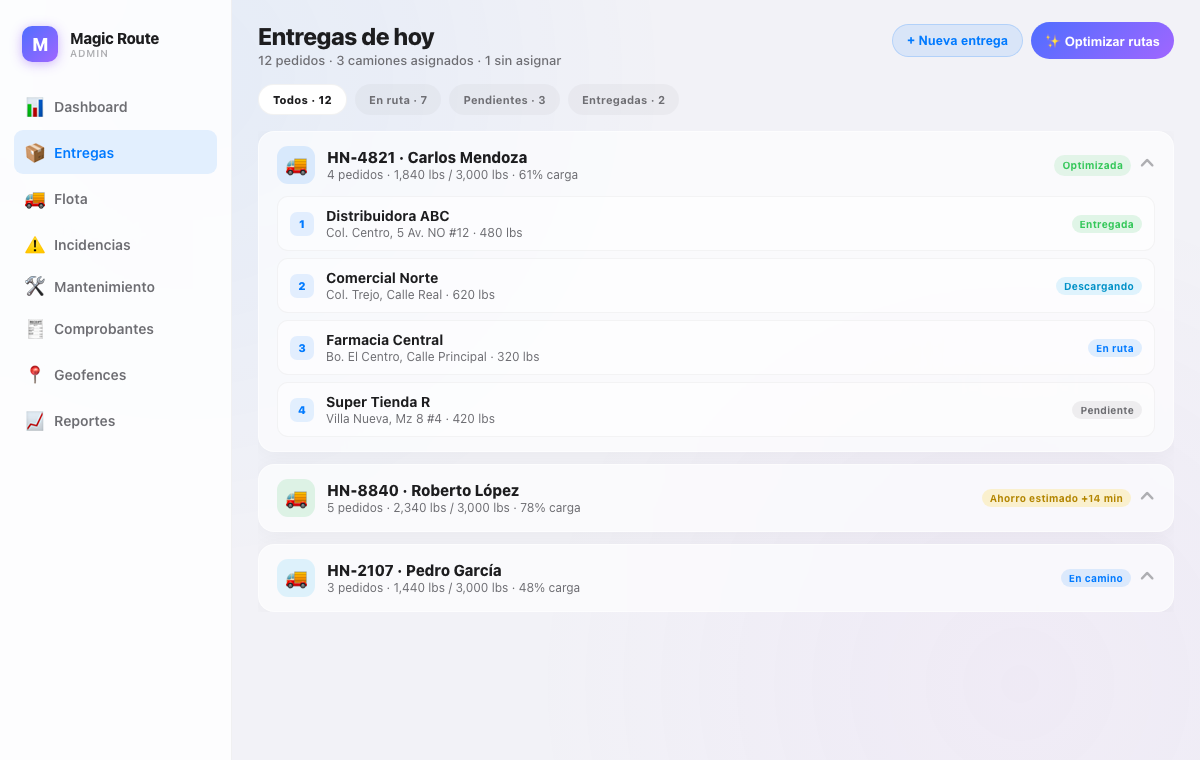Open the Distribuidora ABC delivery row
The height and width of the screenshot is (760, 1200).
(716, 224)
